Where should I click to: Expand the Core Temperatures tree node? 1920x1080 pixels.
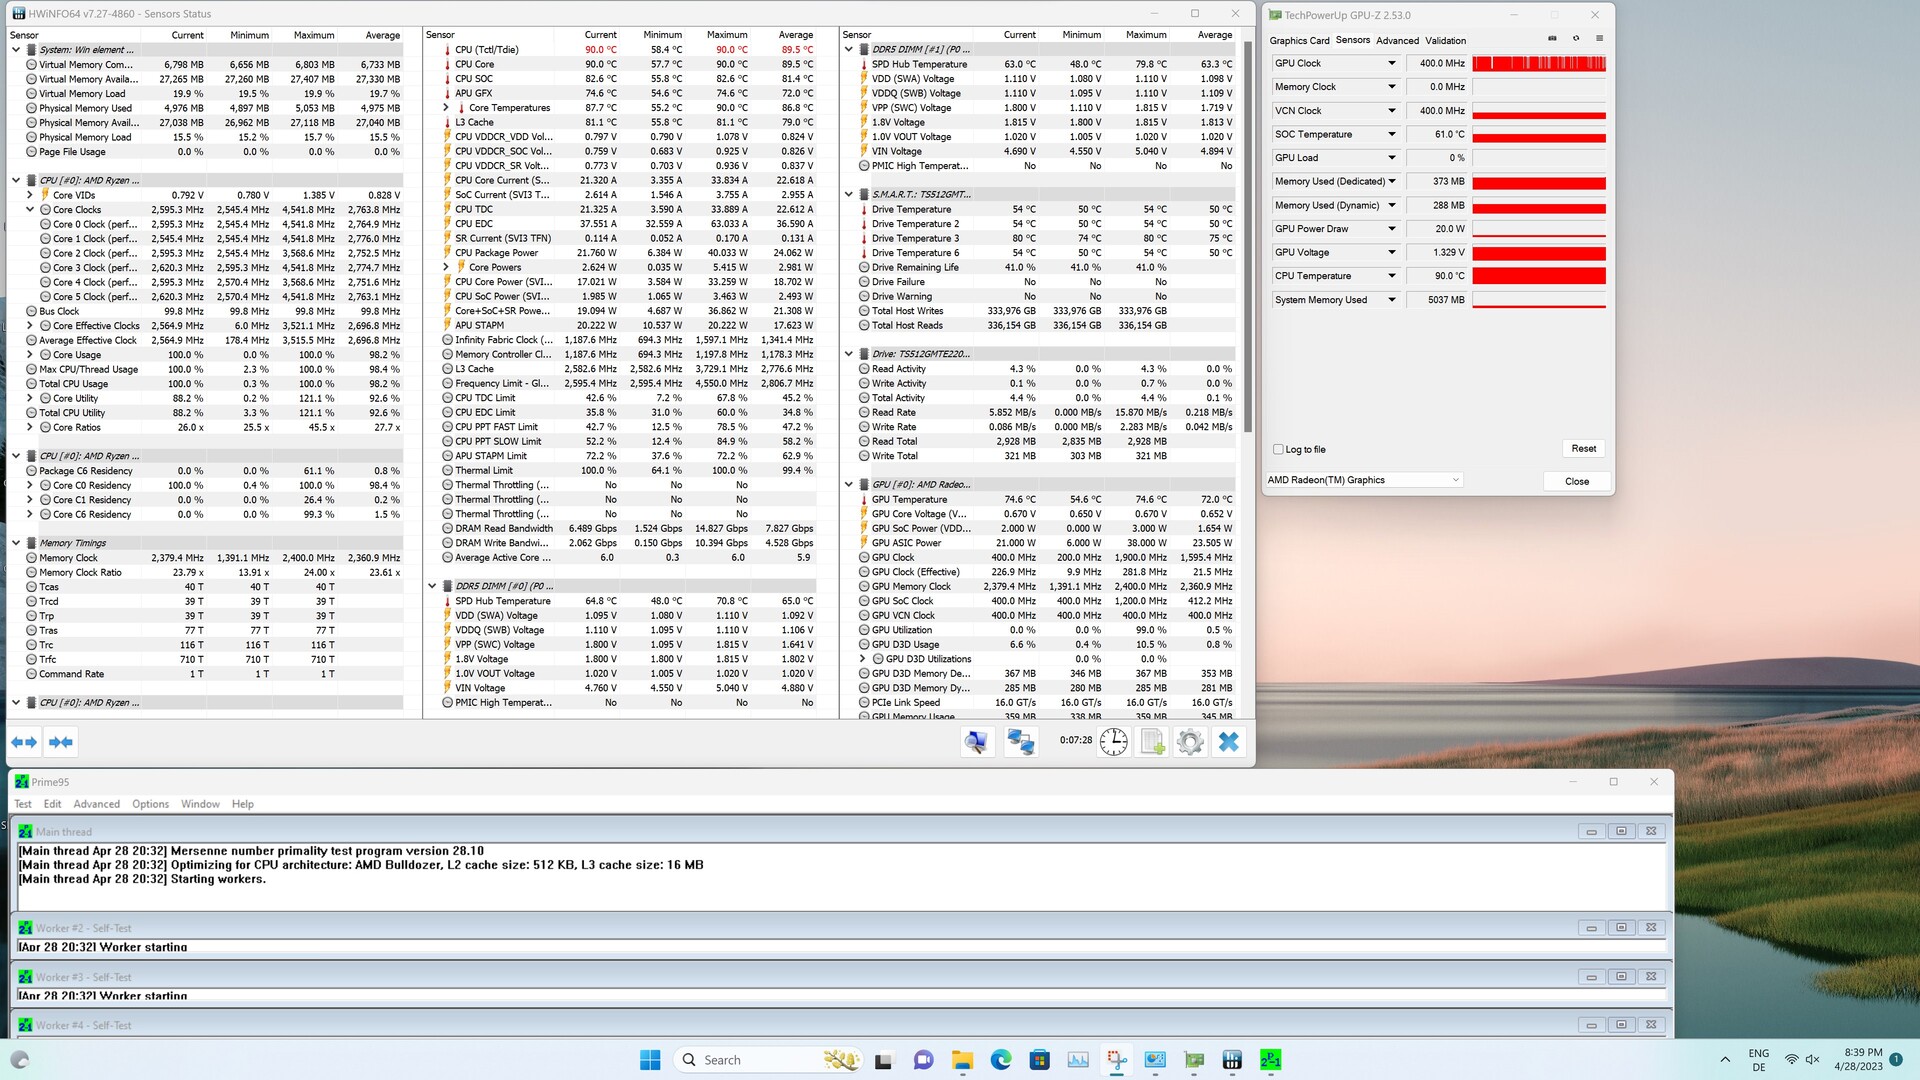point(446,108)
